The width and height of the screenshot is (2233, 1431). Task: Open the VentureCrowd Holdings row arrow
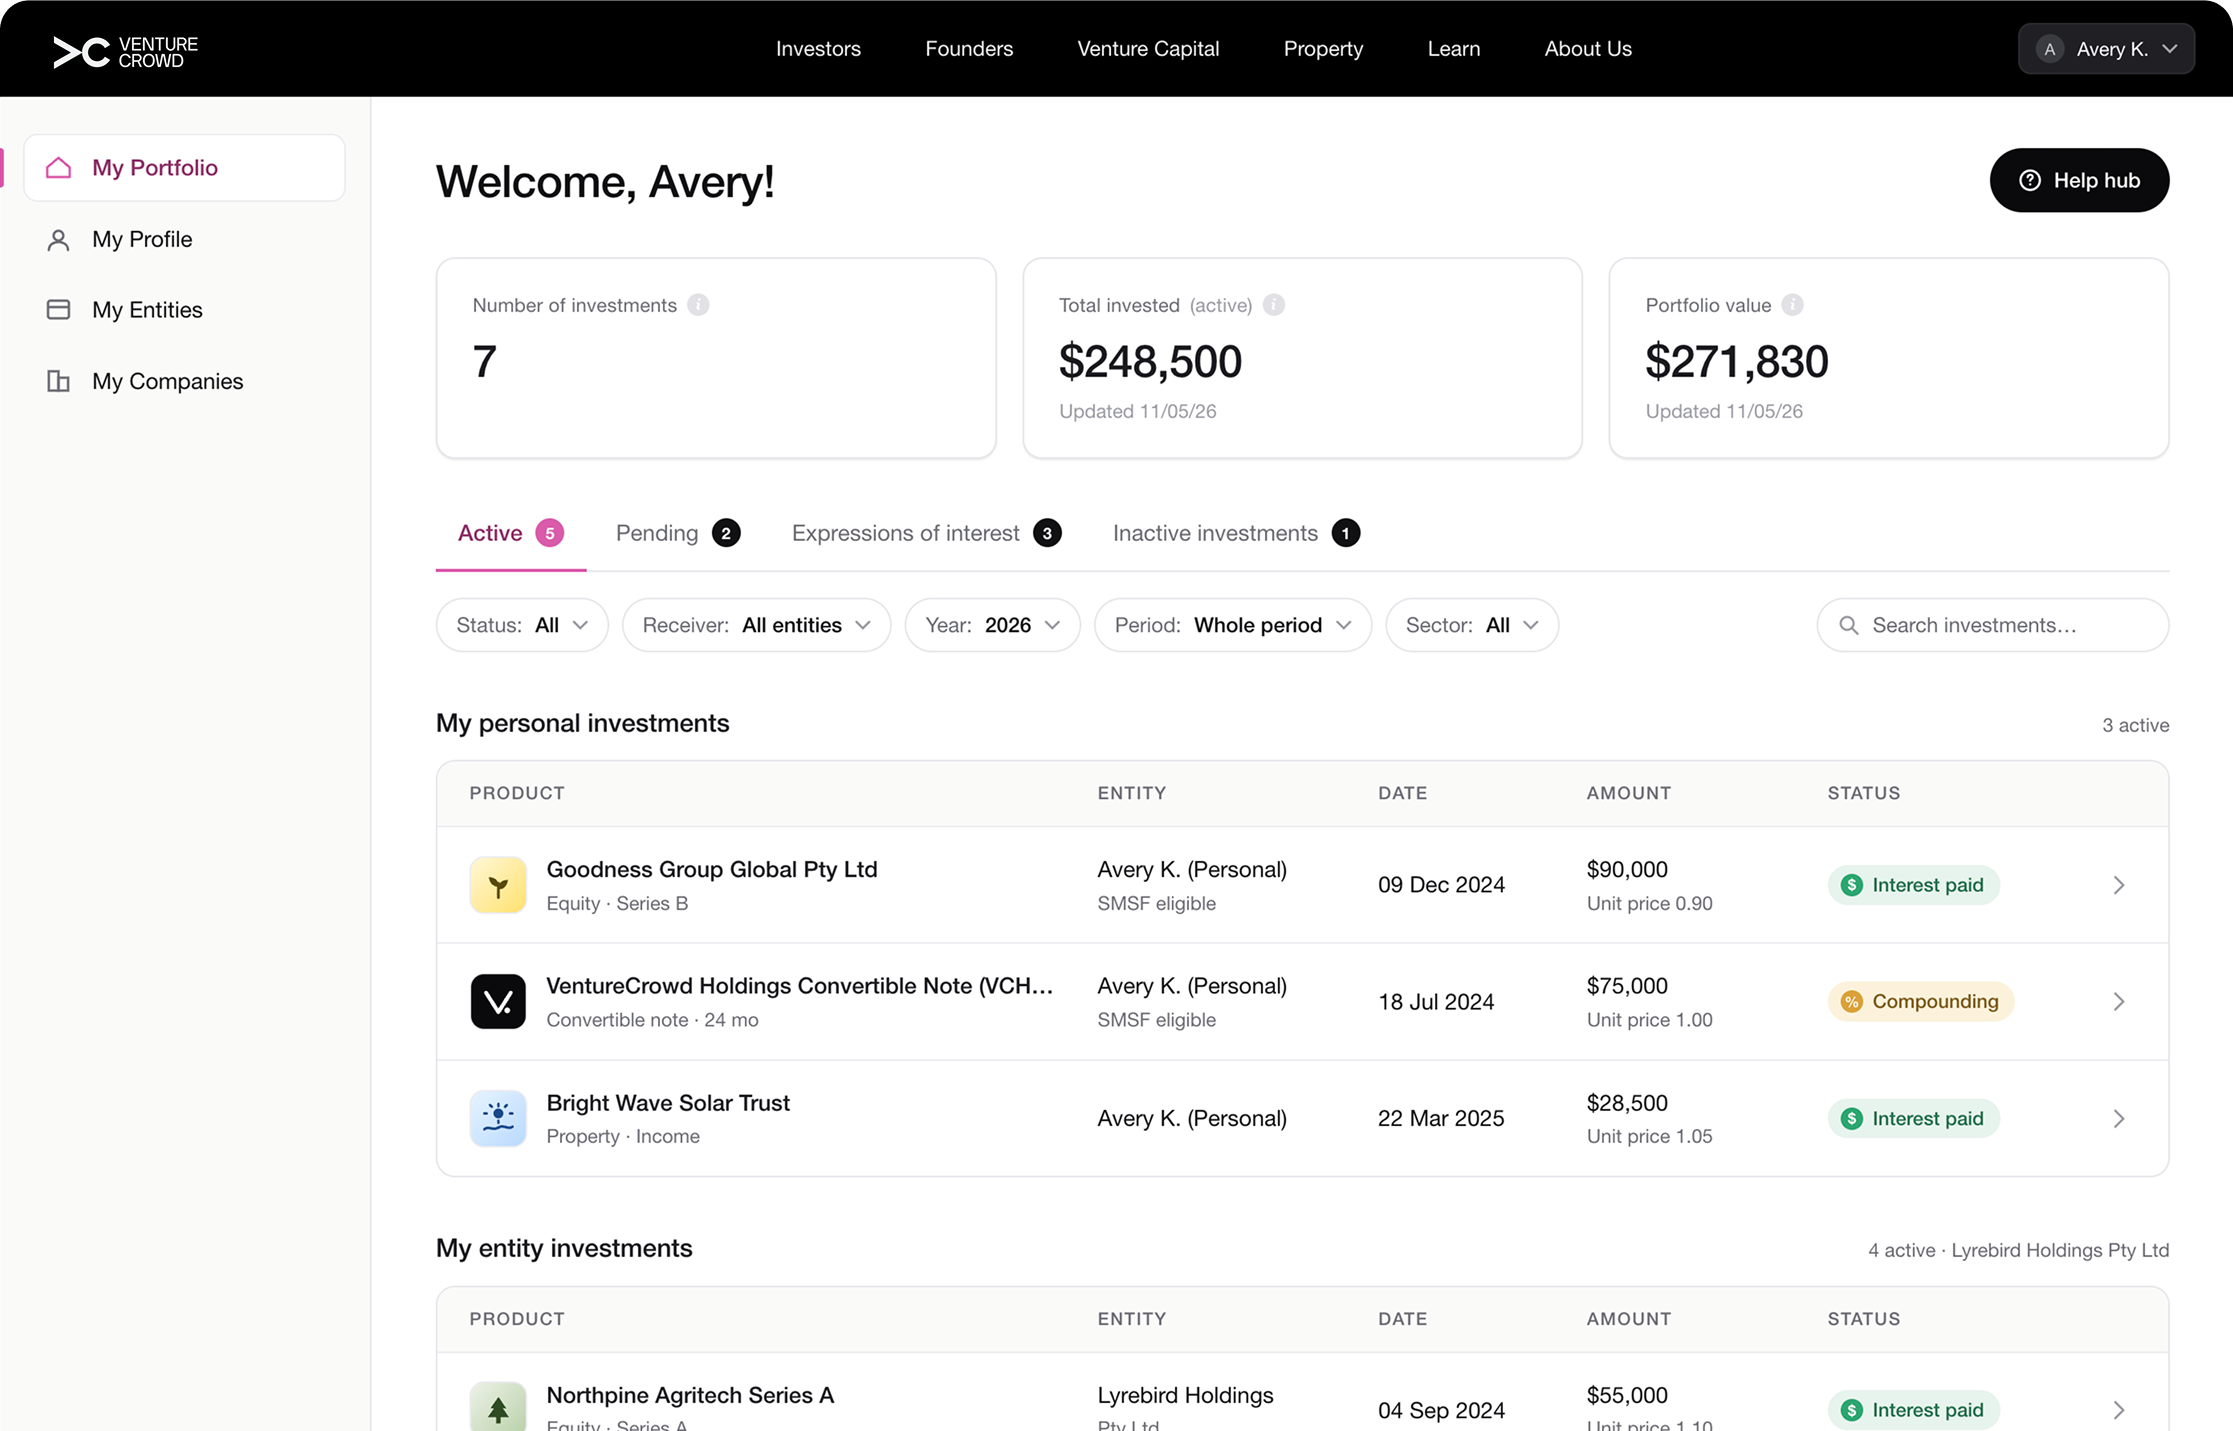click(x=2119, y=1001)
